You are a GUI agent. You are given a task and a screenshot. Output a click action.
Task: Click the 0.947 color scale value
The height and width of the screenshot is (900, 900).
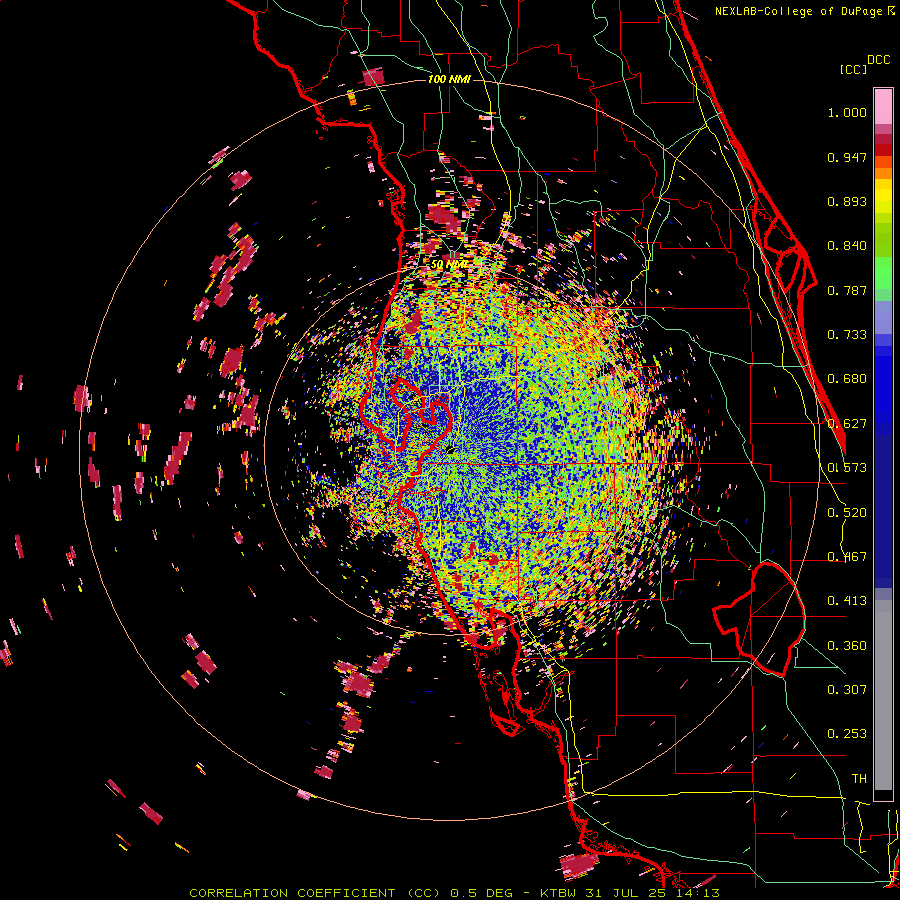pyautogui.click(x=847, y=157)
